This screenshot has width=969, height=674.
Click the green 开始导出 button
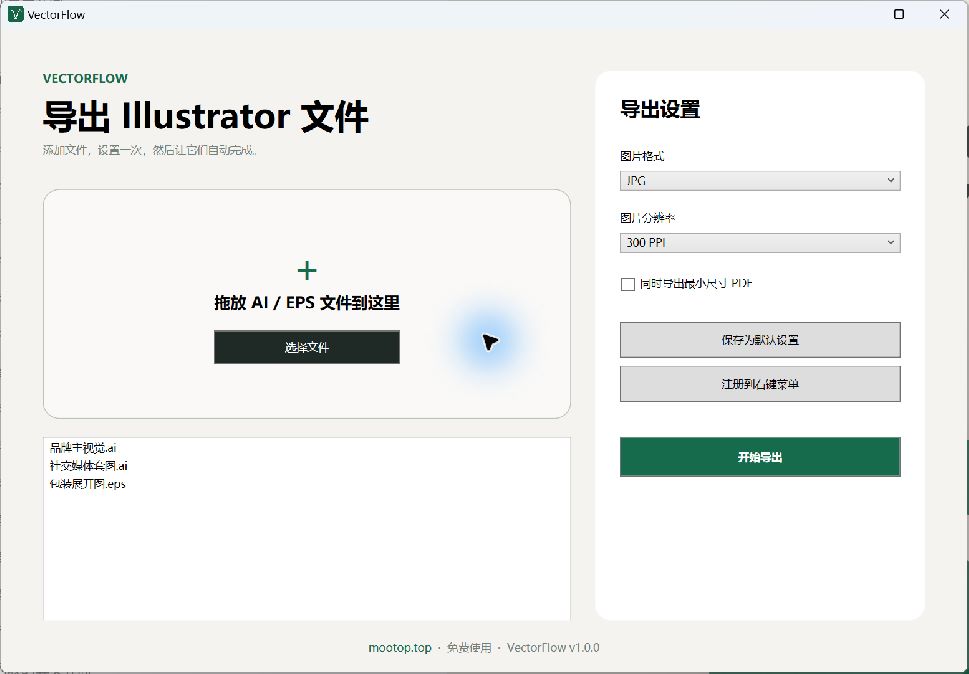(x=760, y=457)
